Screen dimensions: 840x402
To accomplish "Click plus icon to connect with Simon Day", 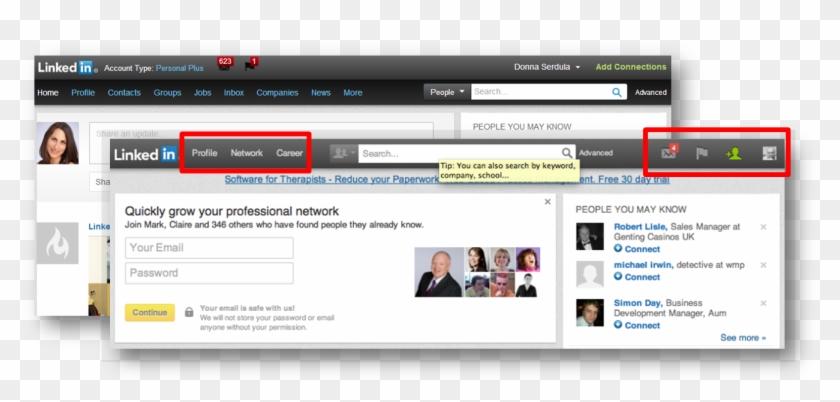I will [x=618, y=325].
